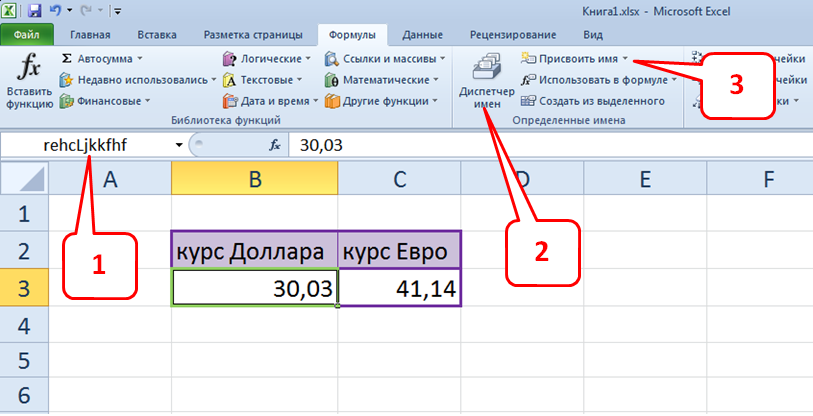
Task: Click the Undo arrow in quick access toolbar
Action: [57, 11]
